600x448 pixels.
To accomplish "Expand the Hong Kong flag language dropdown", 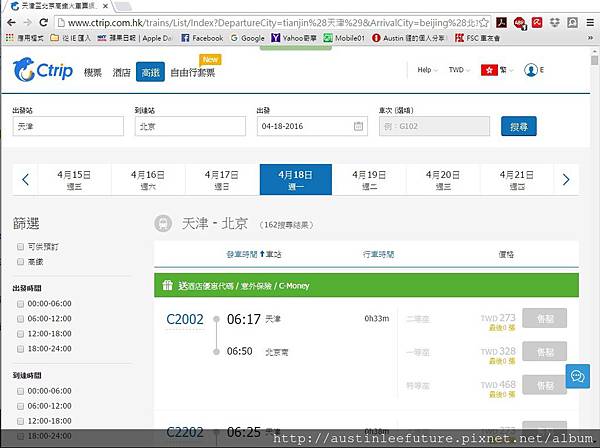I will pos(497,70).
